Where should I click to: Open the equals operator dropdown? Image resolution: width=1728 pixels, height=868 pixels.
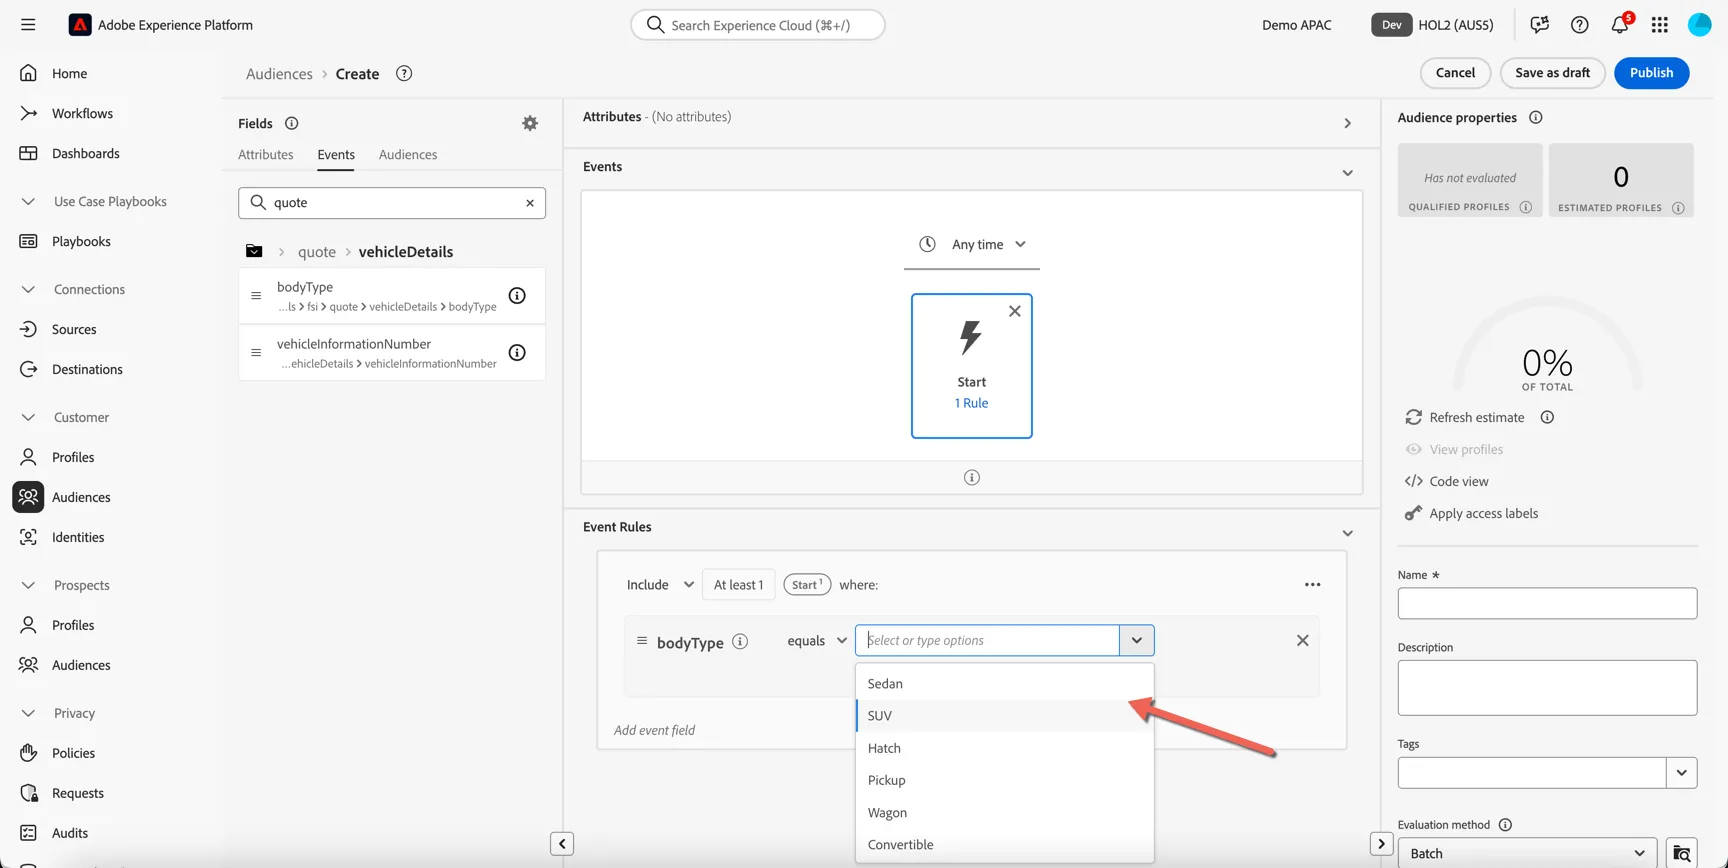(x=817, y=641)
